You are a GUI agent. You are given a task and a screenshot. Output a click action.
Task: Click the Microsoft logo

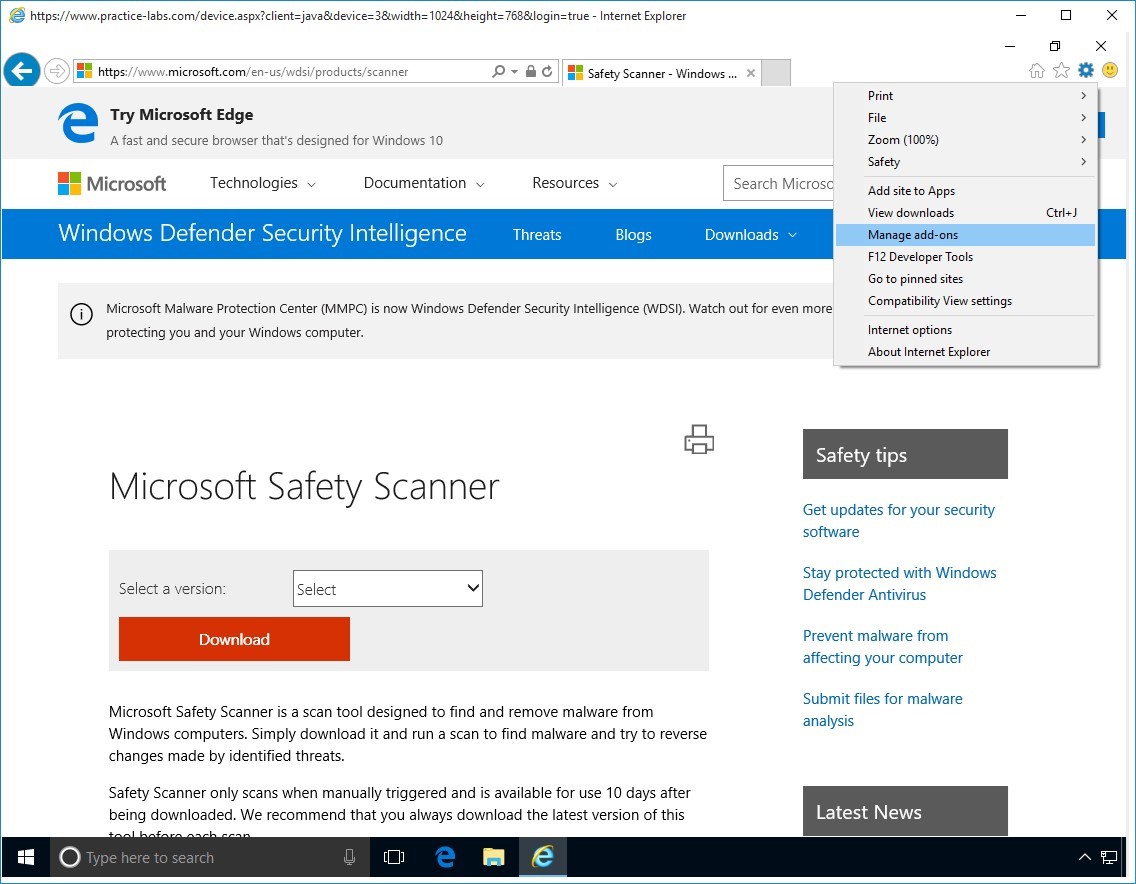(112, 183)
